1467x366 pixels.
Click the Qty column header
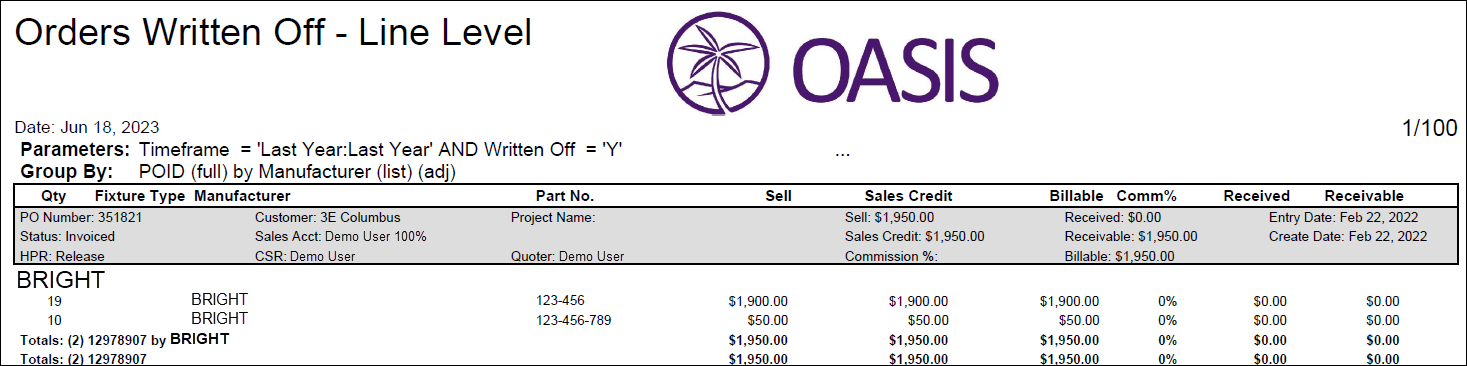click(x=54, y=196)
